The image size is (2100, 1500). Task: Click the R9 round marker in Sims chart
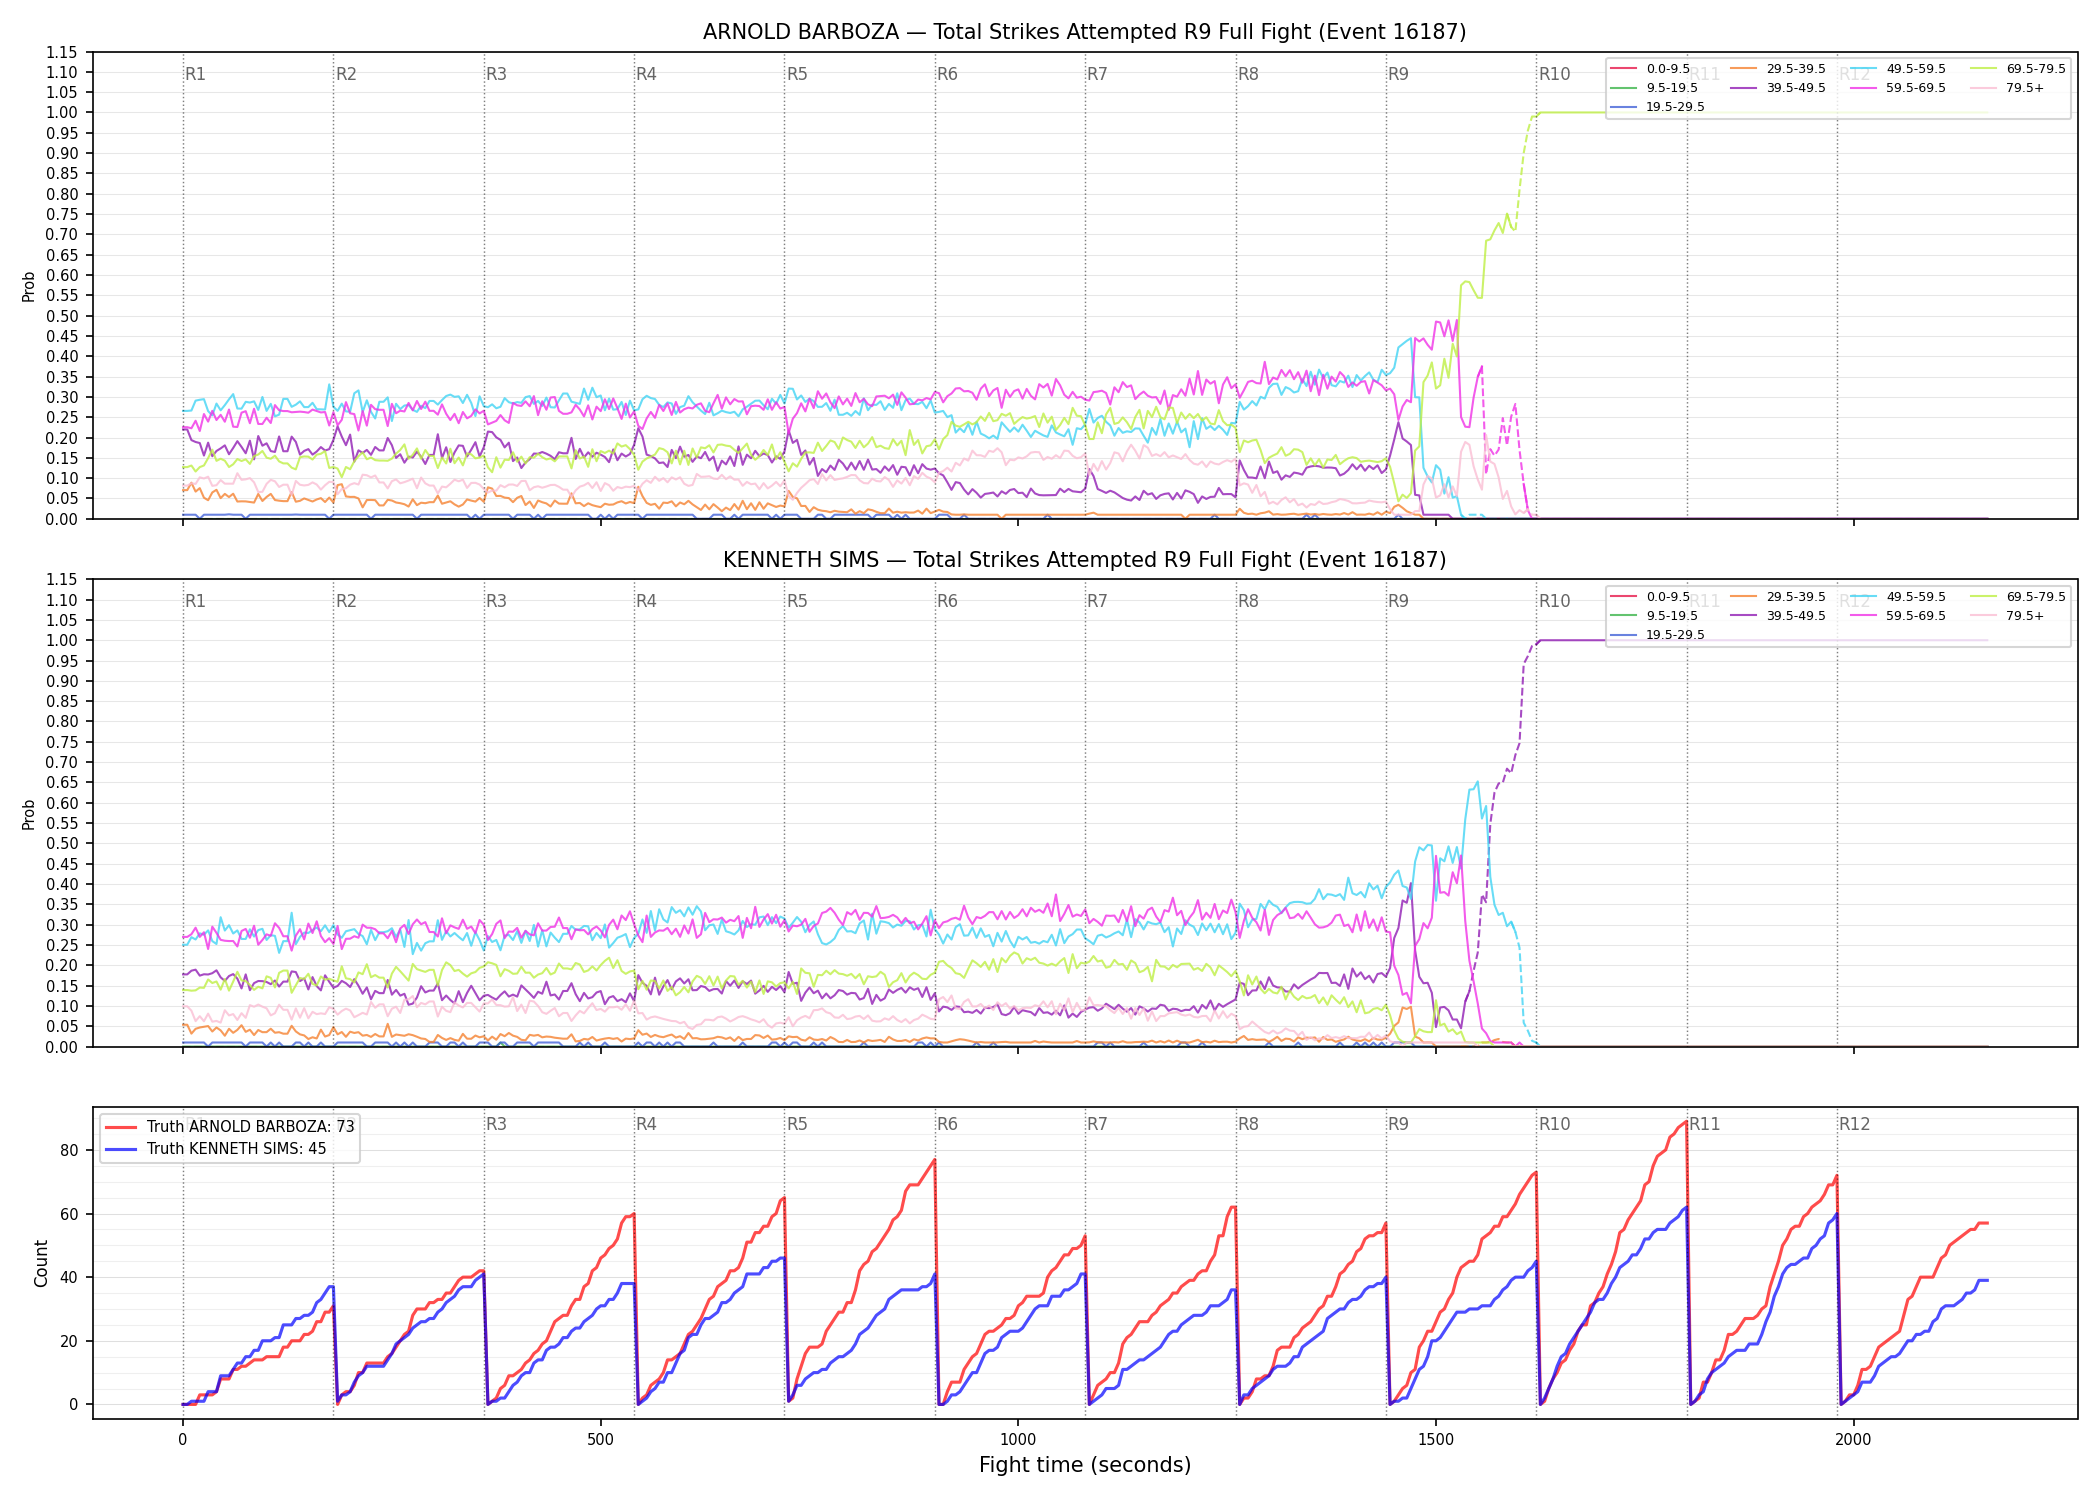tap(1398, 601)
